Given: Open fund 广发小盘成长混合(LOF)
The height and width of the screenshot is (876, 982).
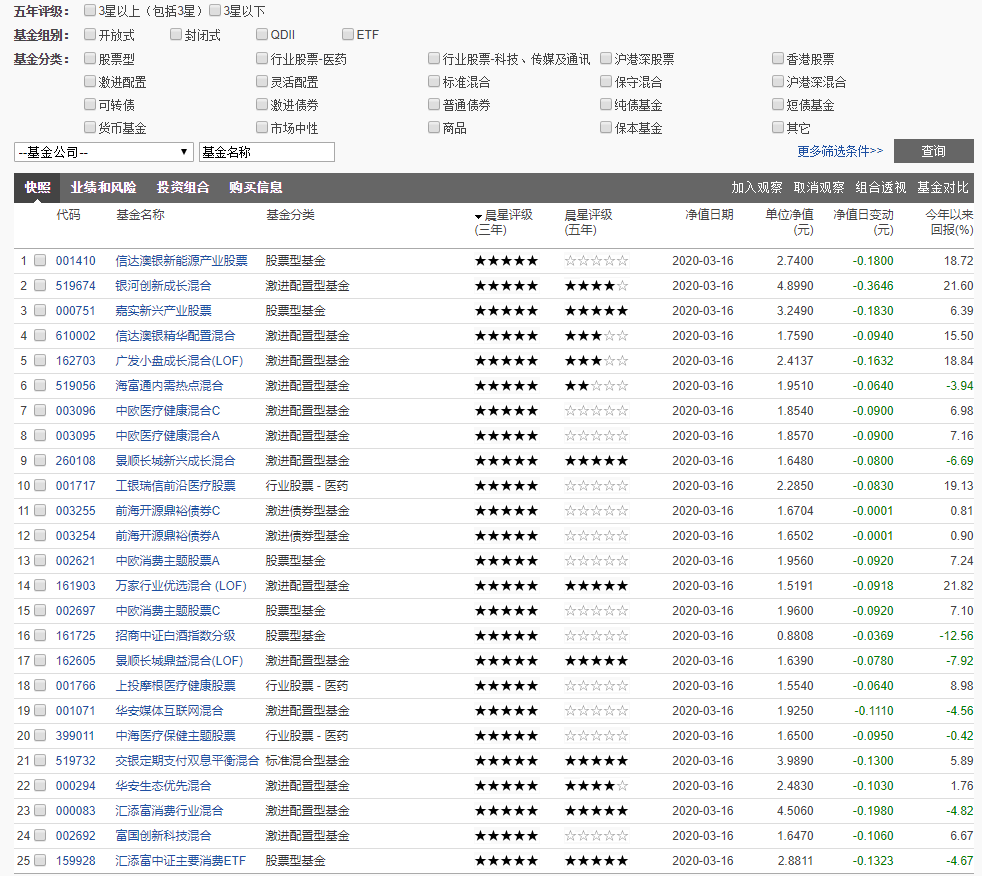Looking at the screenshot, I should pyautogui.click(x=179, y=361).
